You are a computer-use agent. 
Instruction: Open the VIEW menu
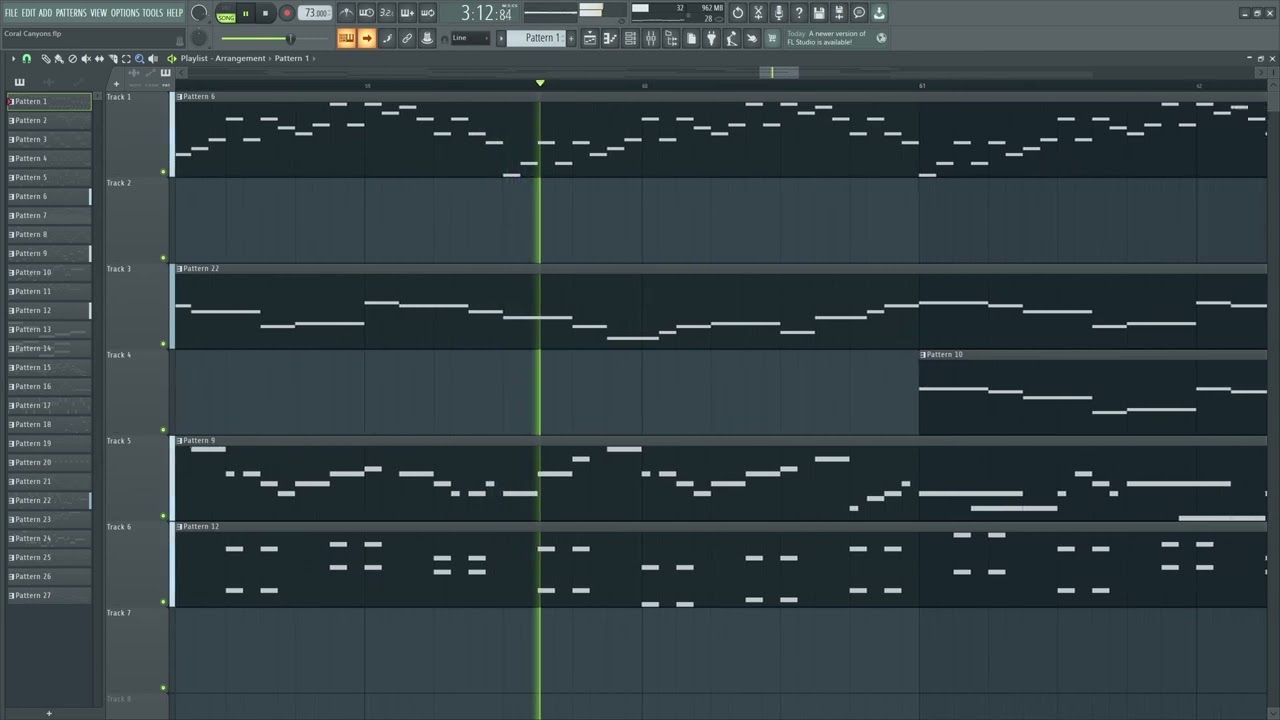pos(98,13)
